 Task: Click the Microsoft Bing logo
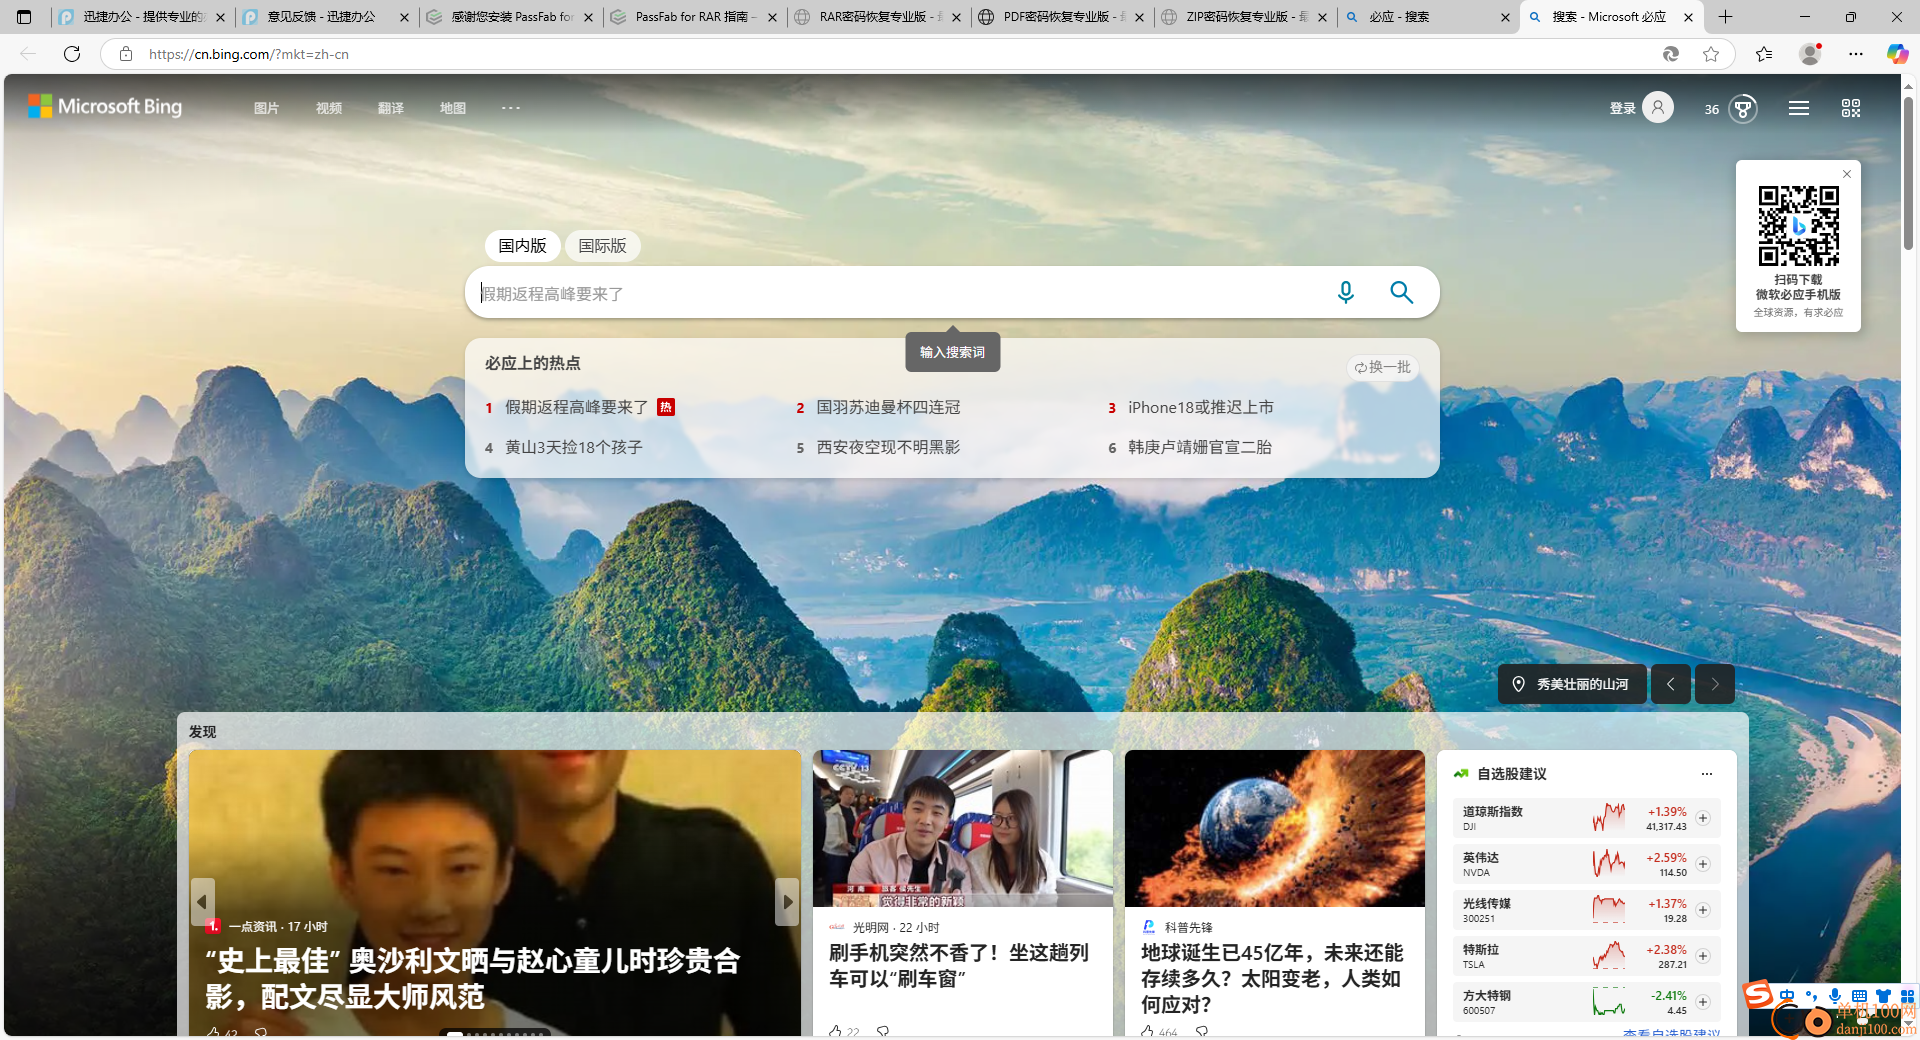click(x=105, y=106)
